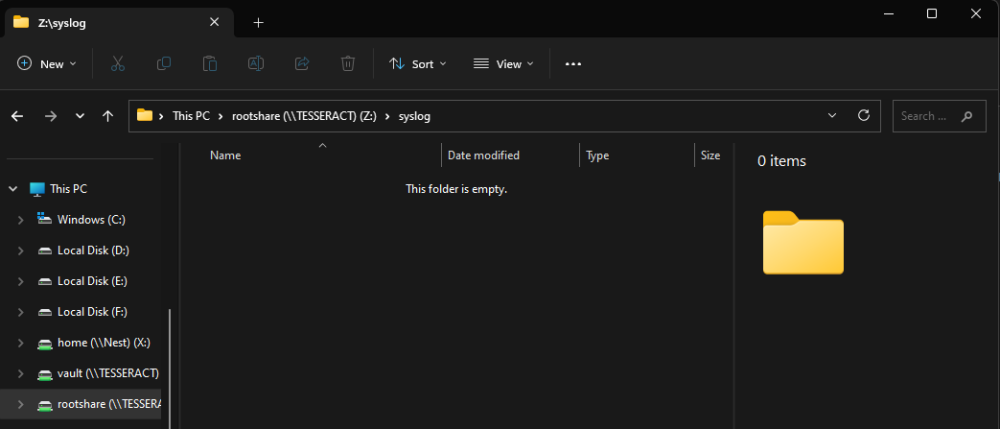Click the Copy icon in toolbar
Screen dimensions: 1000x429
[x=164, y=64]
